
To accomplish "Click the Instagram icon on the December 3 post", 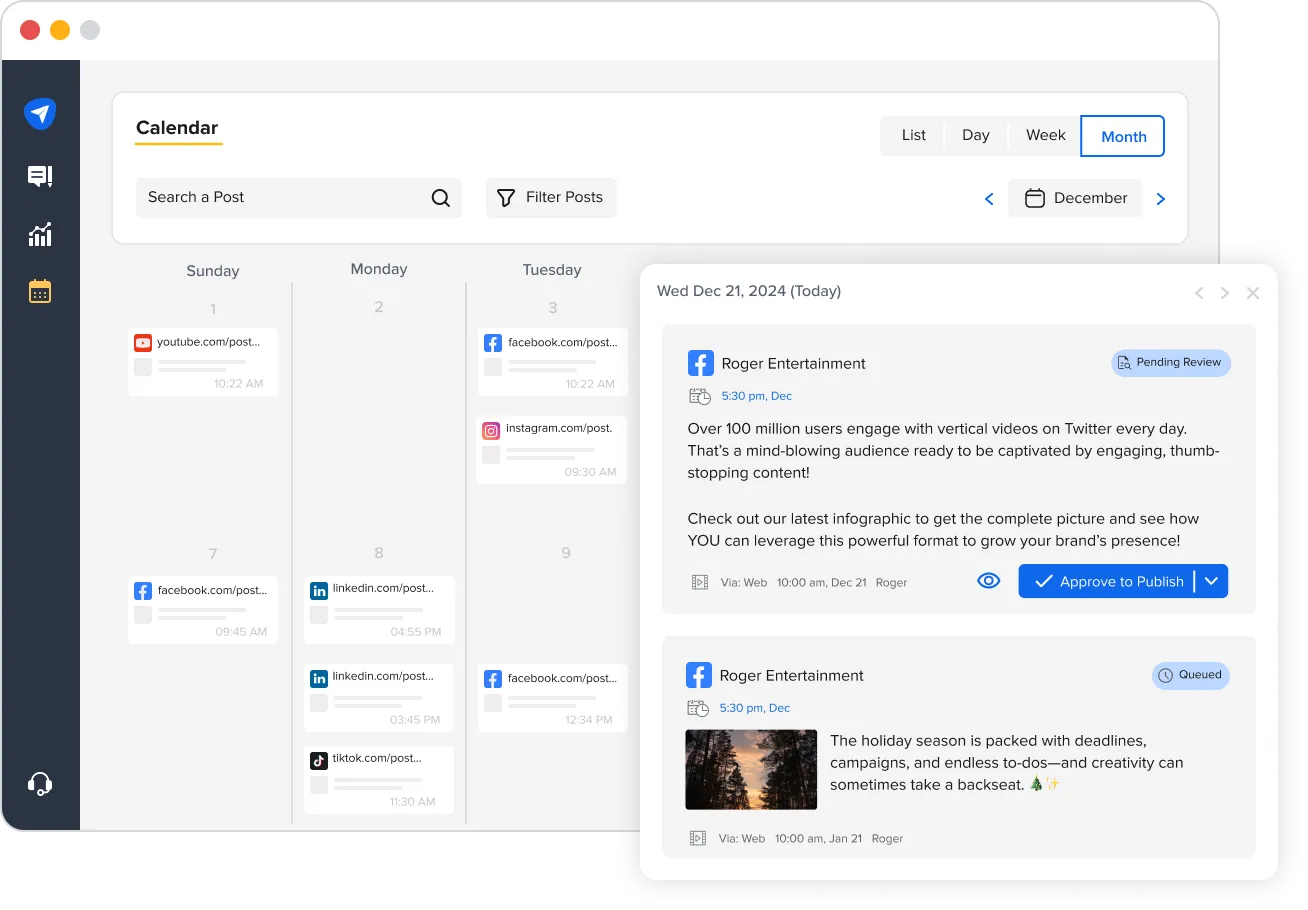I will coord(491,430).
